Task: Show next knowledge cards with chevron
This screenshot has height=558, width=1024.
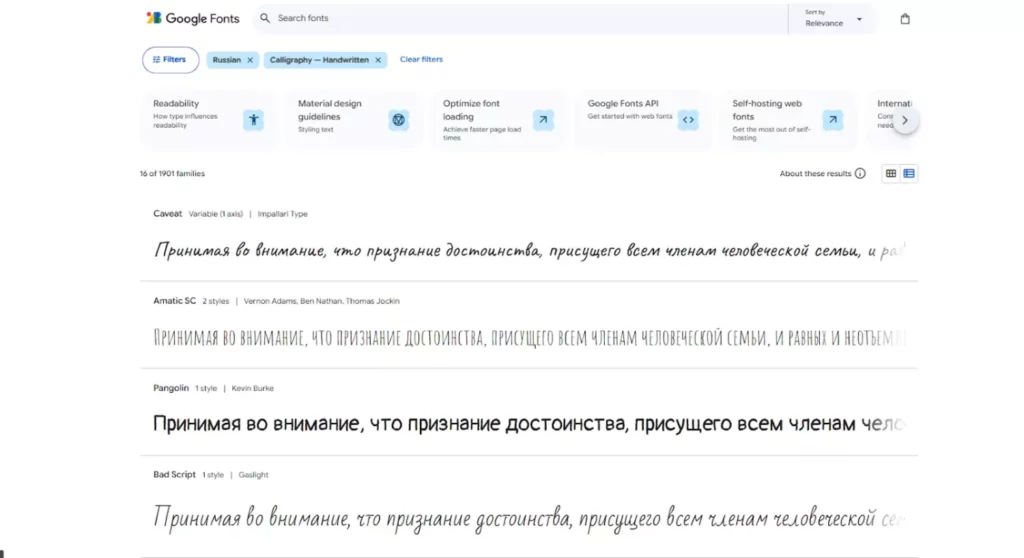Action: point(904,120)
